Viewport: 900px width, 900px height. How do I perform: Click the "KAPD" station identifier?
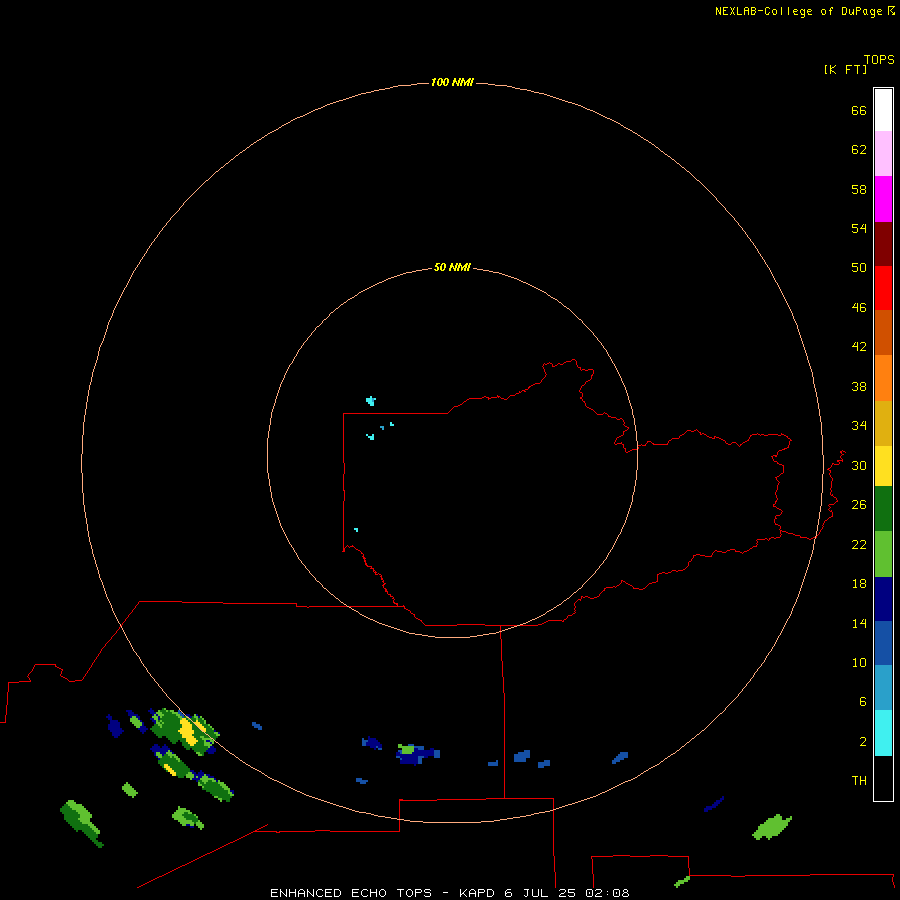[478, 893]
